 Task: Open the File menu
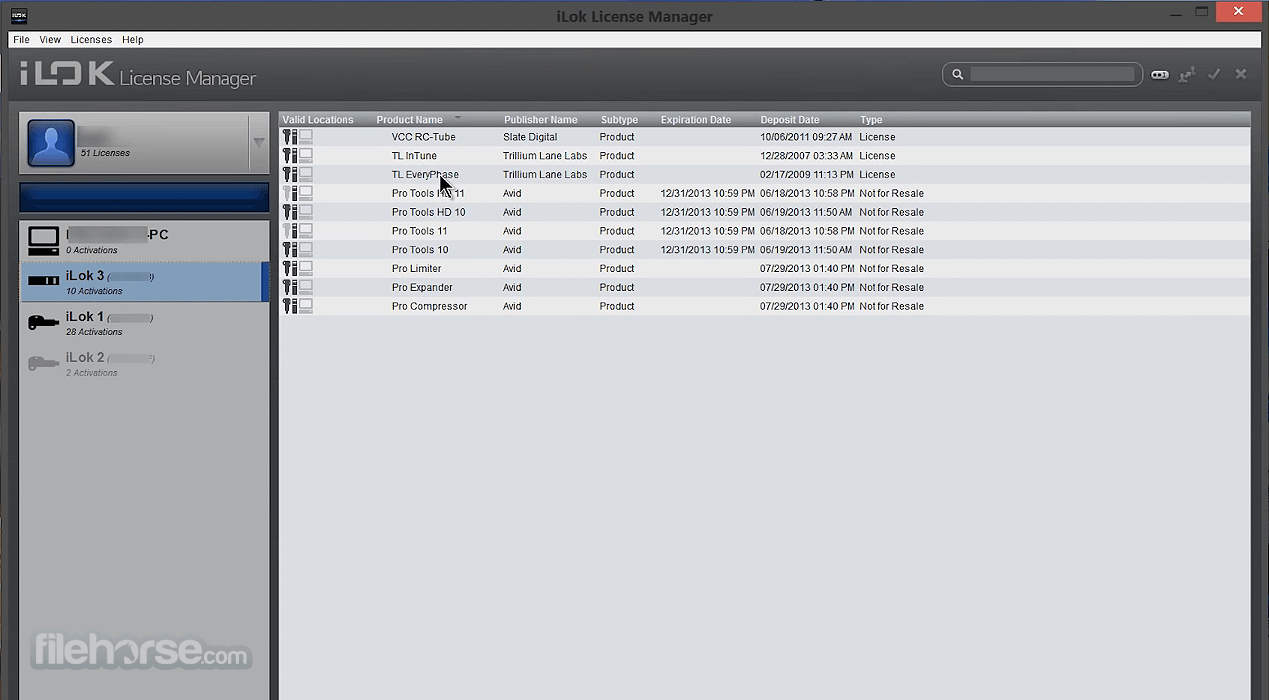tap(21, 40)
